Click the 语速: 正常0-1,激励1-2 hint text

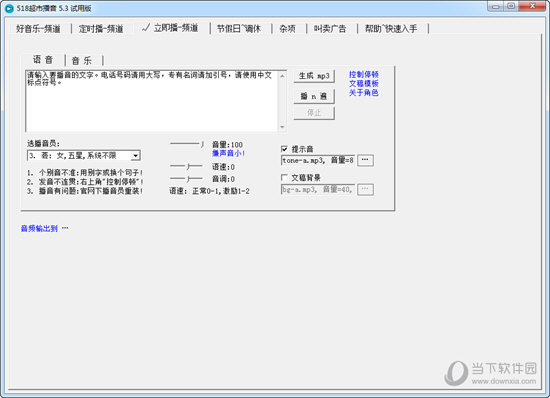pyautogui.click(x=209, y=191)
